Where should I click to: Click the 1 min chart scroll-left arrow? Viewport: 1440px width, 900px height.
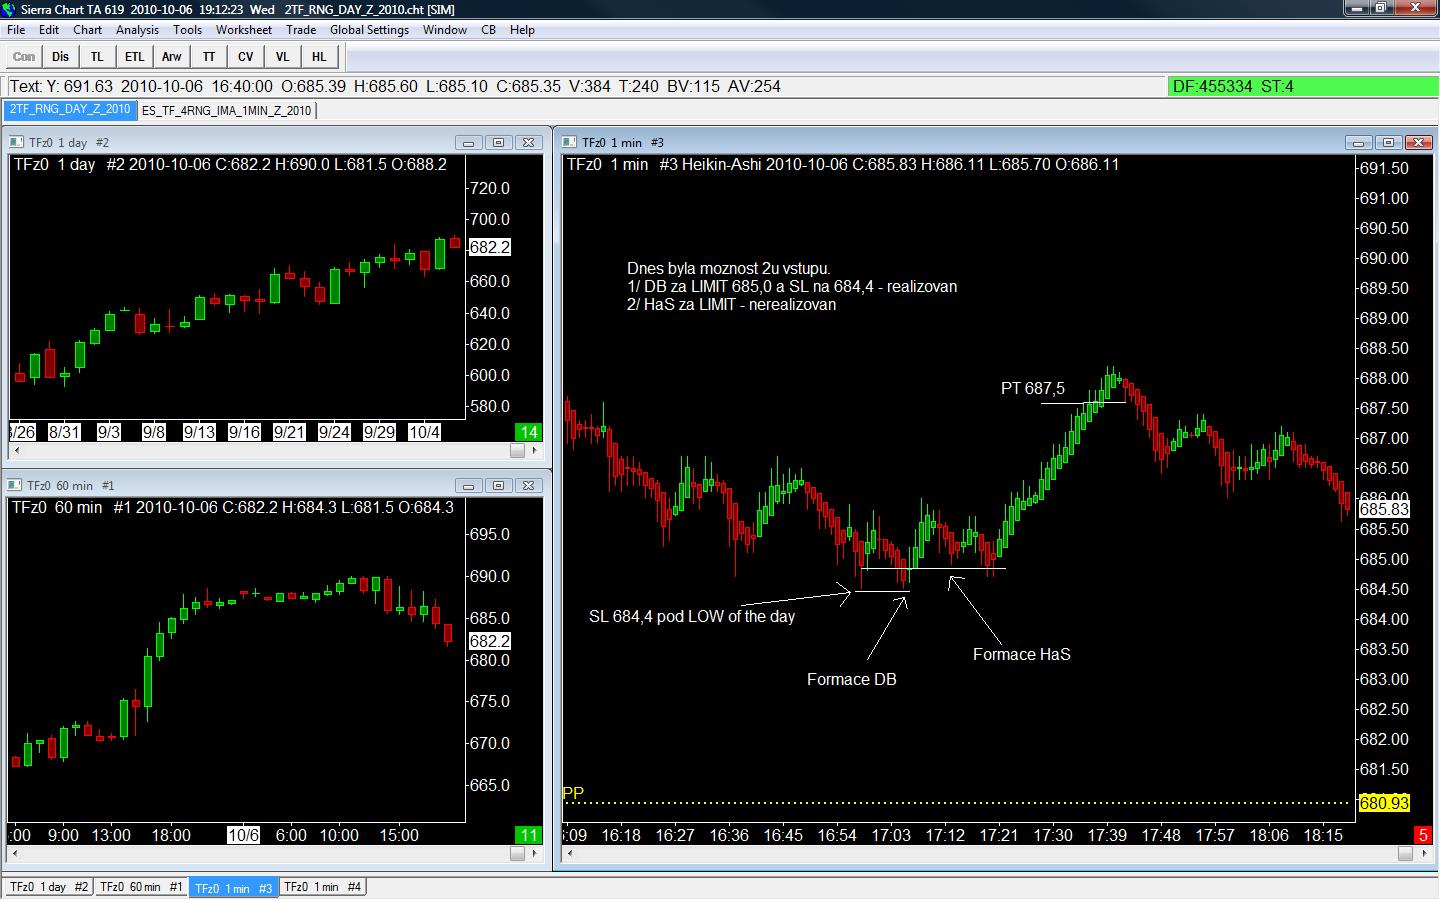[x=571, y=853]
